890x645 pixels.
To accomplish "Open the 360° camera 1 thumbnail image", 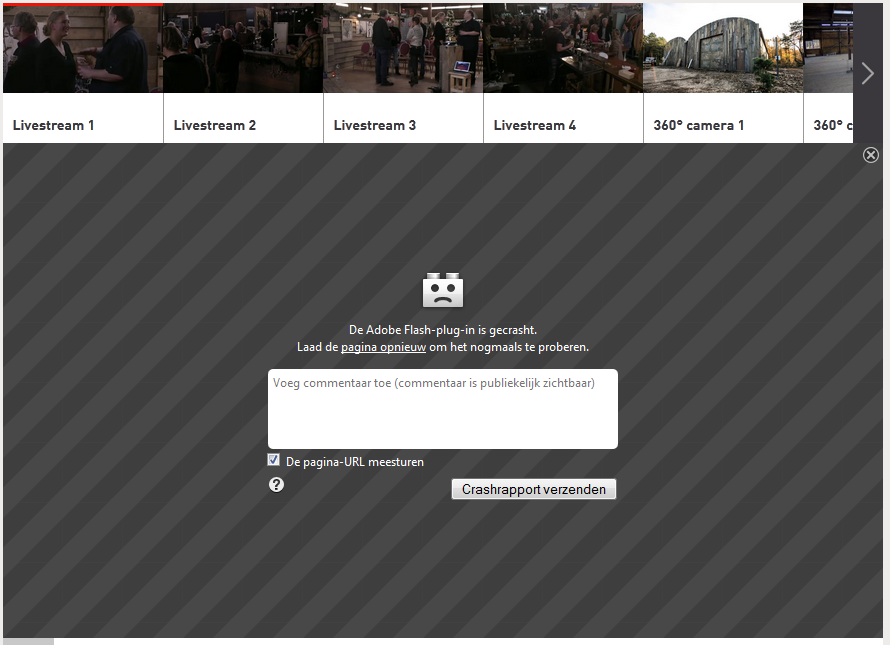I will coord(723,48).
